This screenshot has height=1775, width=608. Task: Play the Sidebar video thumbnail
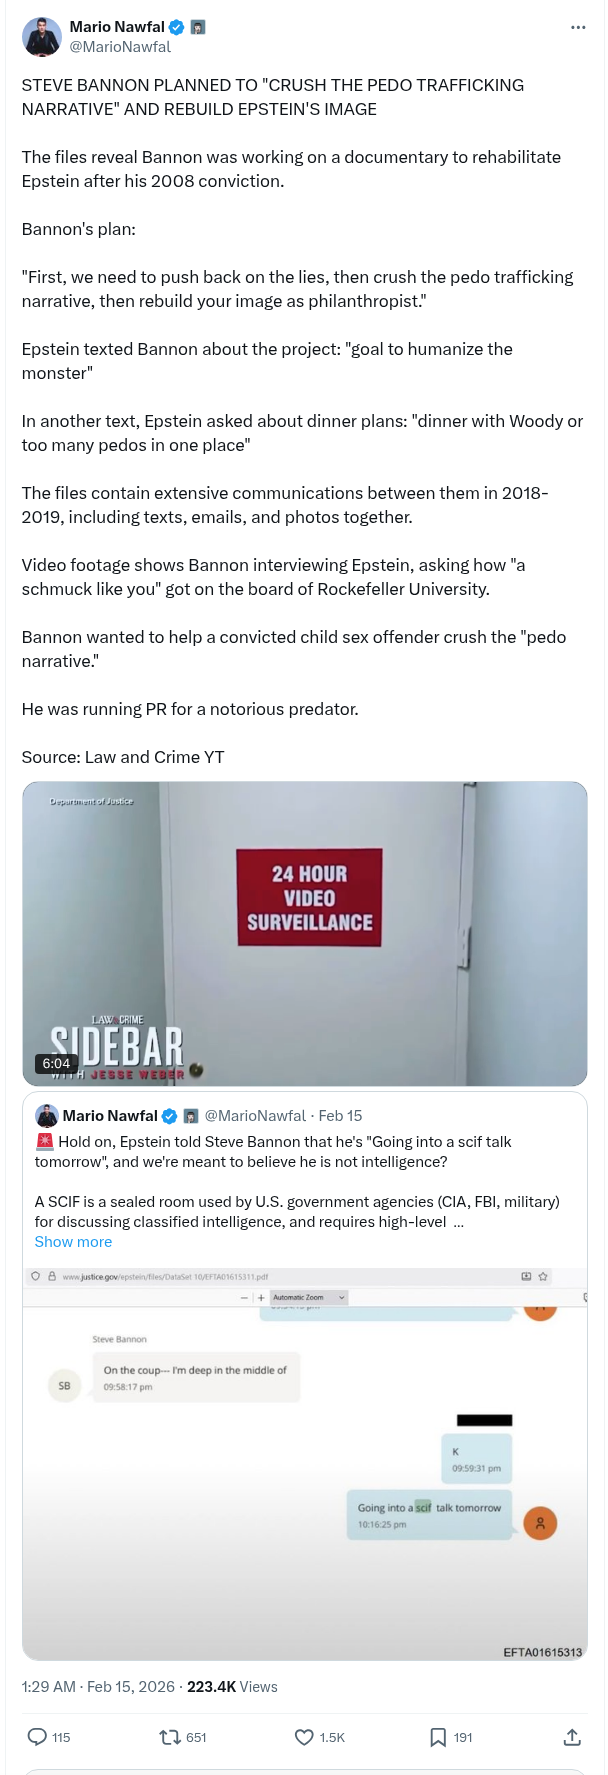(x=305, y=934)
